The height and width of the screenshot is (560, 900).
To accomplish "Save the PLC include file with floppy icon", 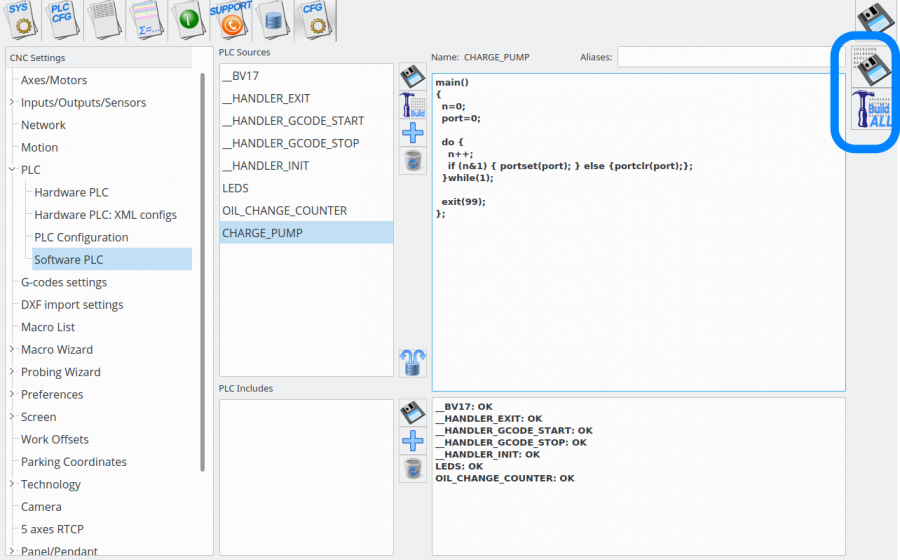I will pyautogui.click(x=412, y=412).
